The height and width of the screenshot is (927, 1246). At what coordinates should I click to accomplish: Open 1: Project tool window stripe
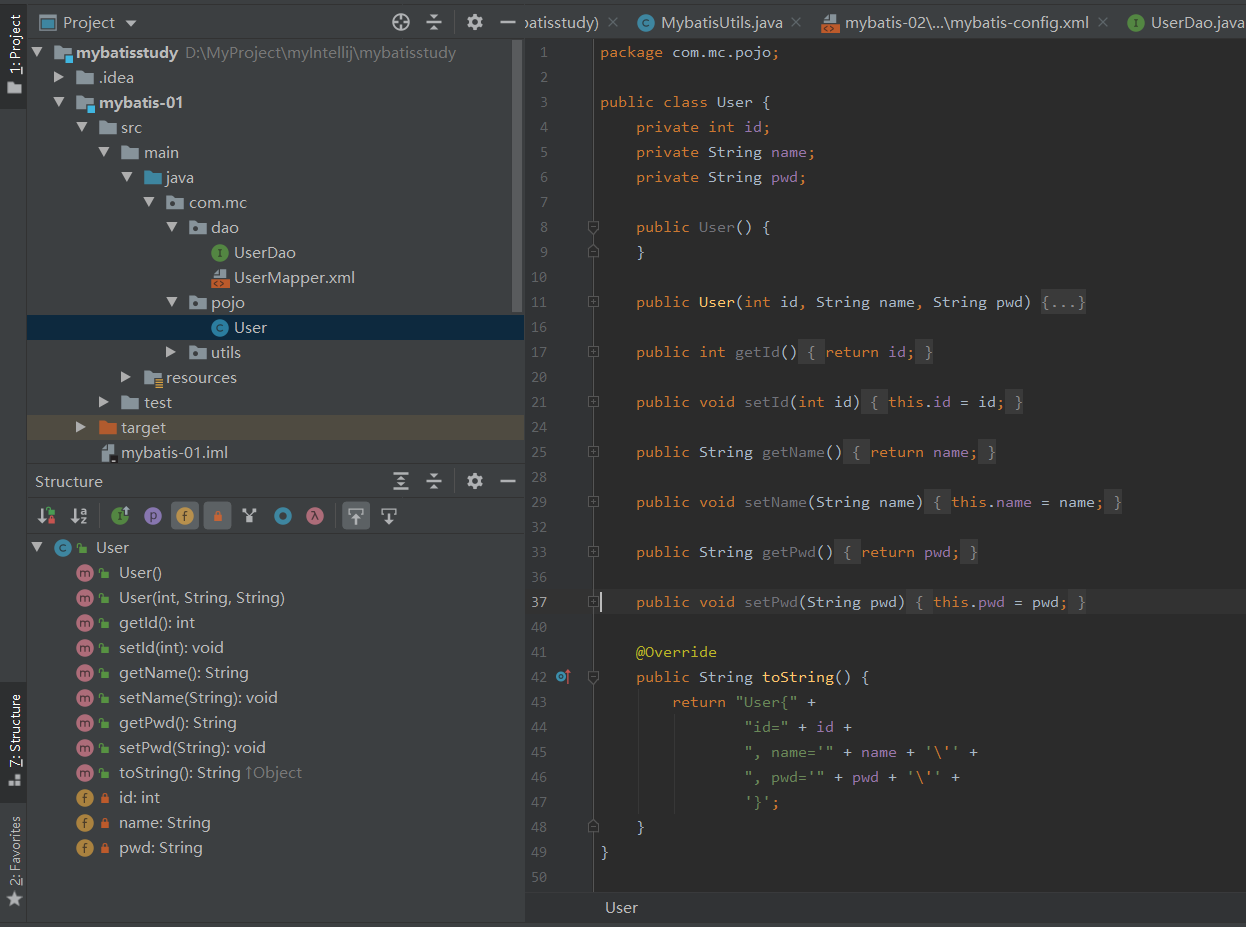[x=14, y=55]
